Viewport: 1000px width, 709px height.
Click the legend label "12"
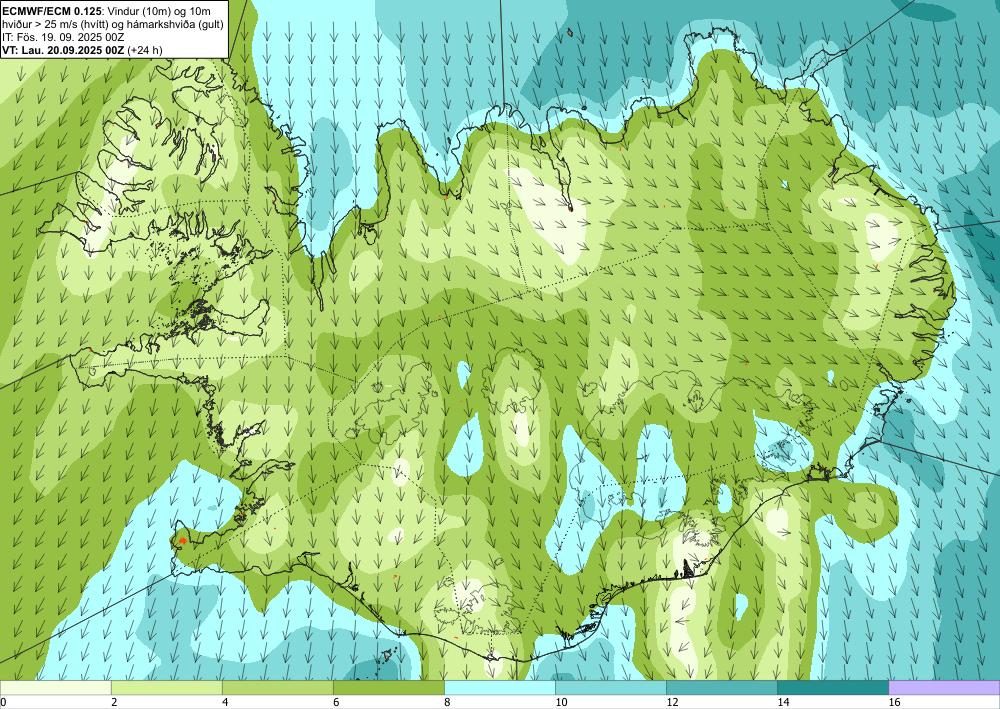tap(672, 702)
